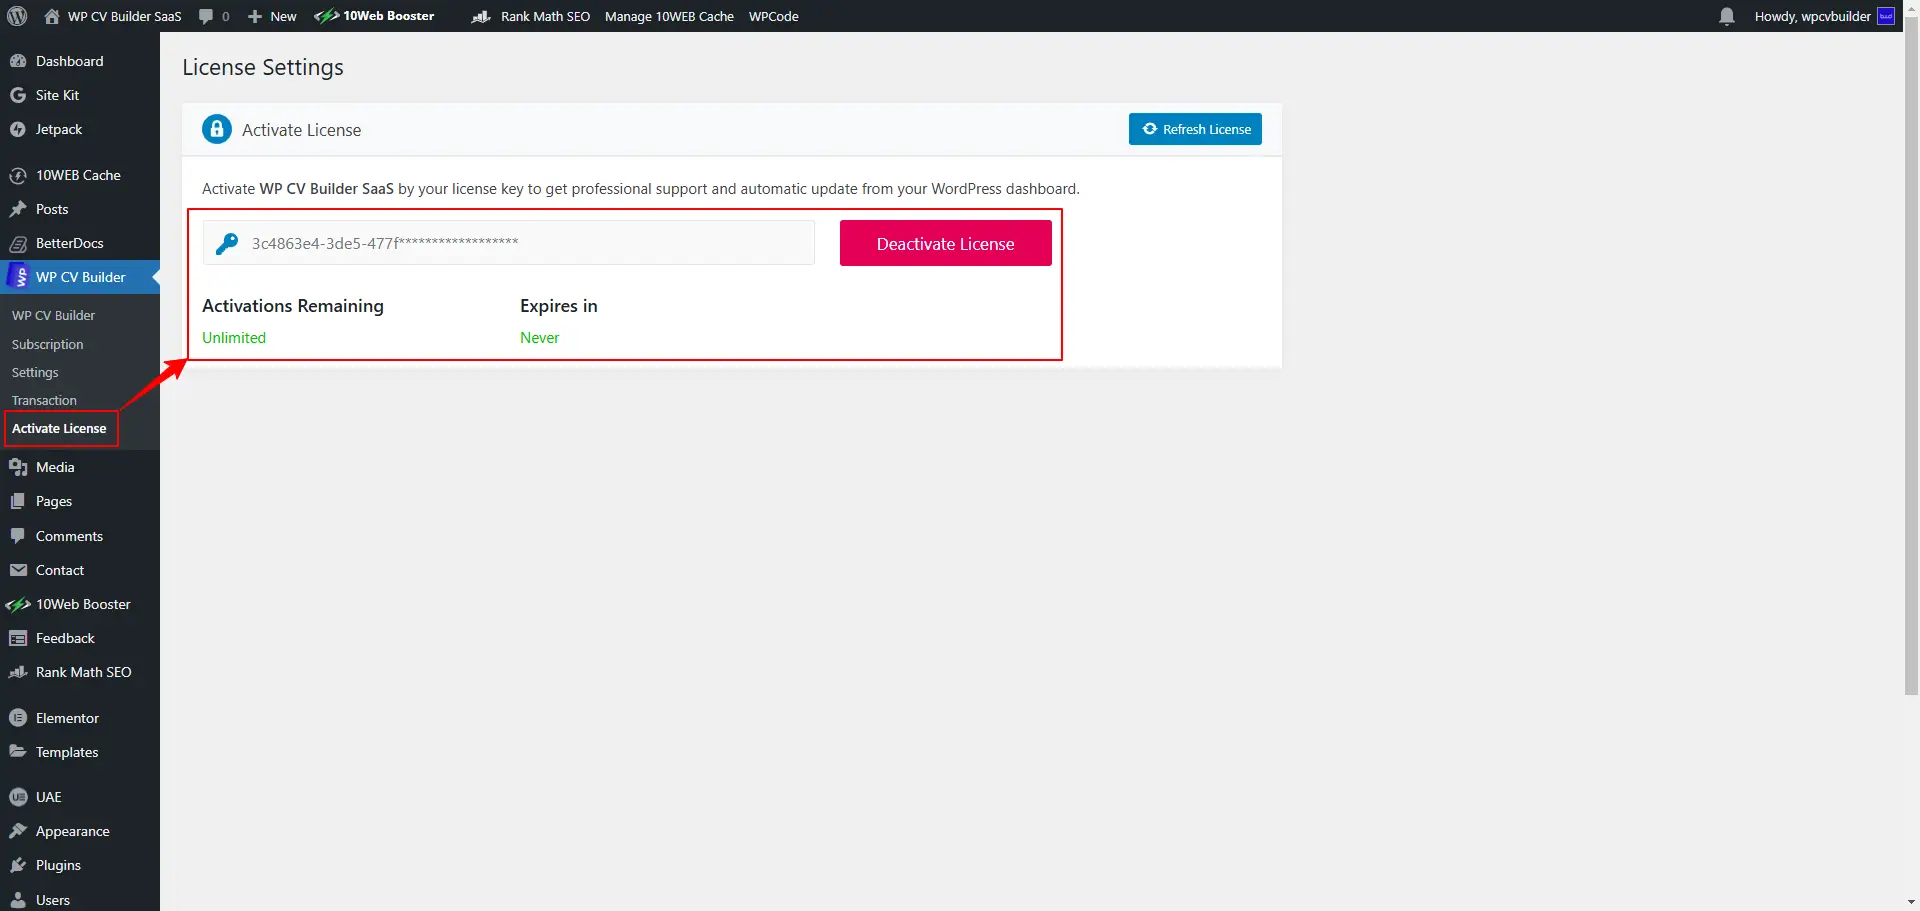Click the Appearance brush icon

tap(18, 831)
